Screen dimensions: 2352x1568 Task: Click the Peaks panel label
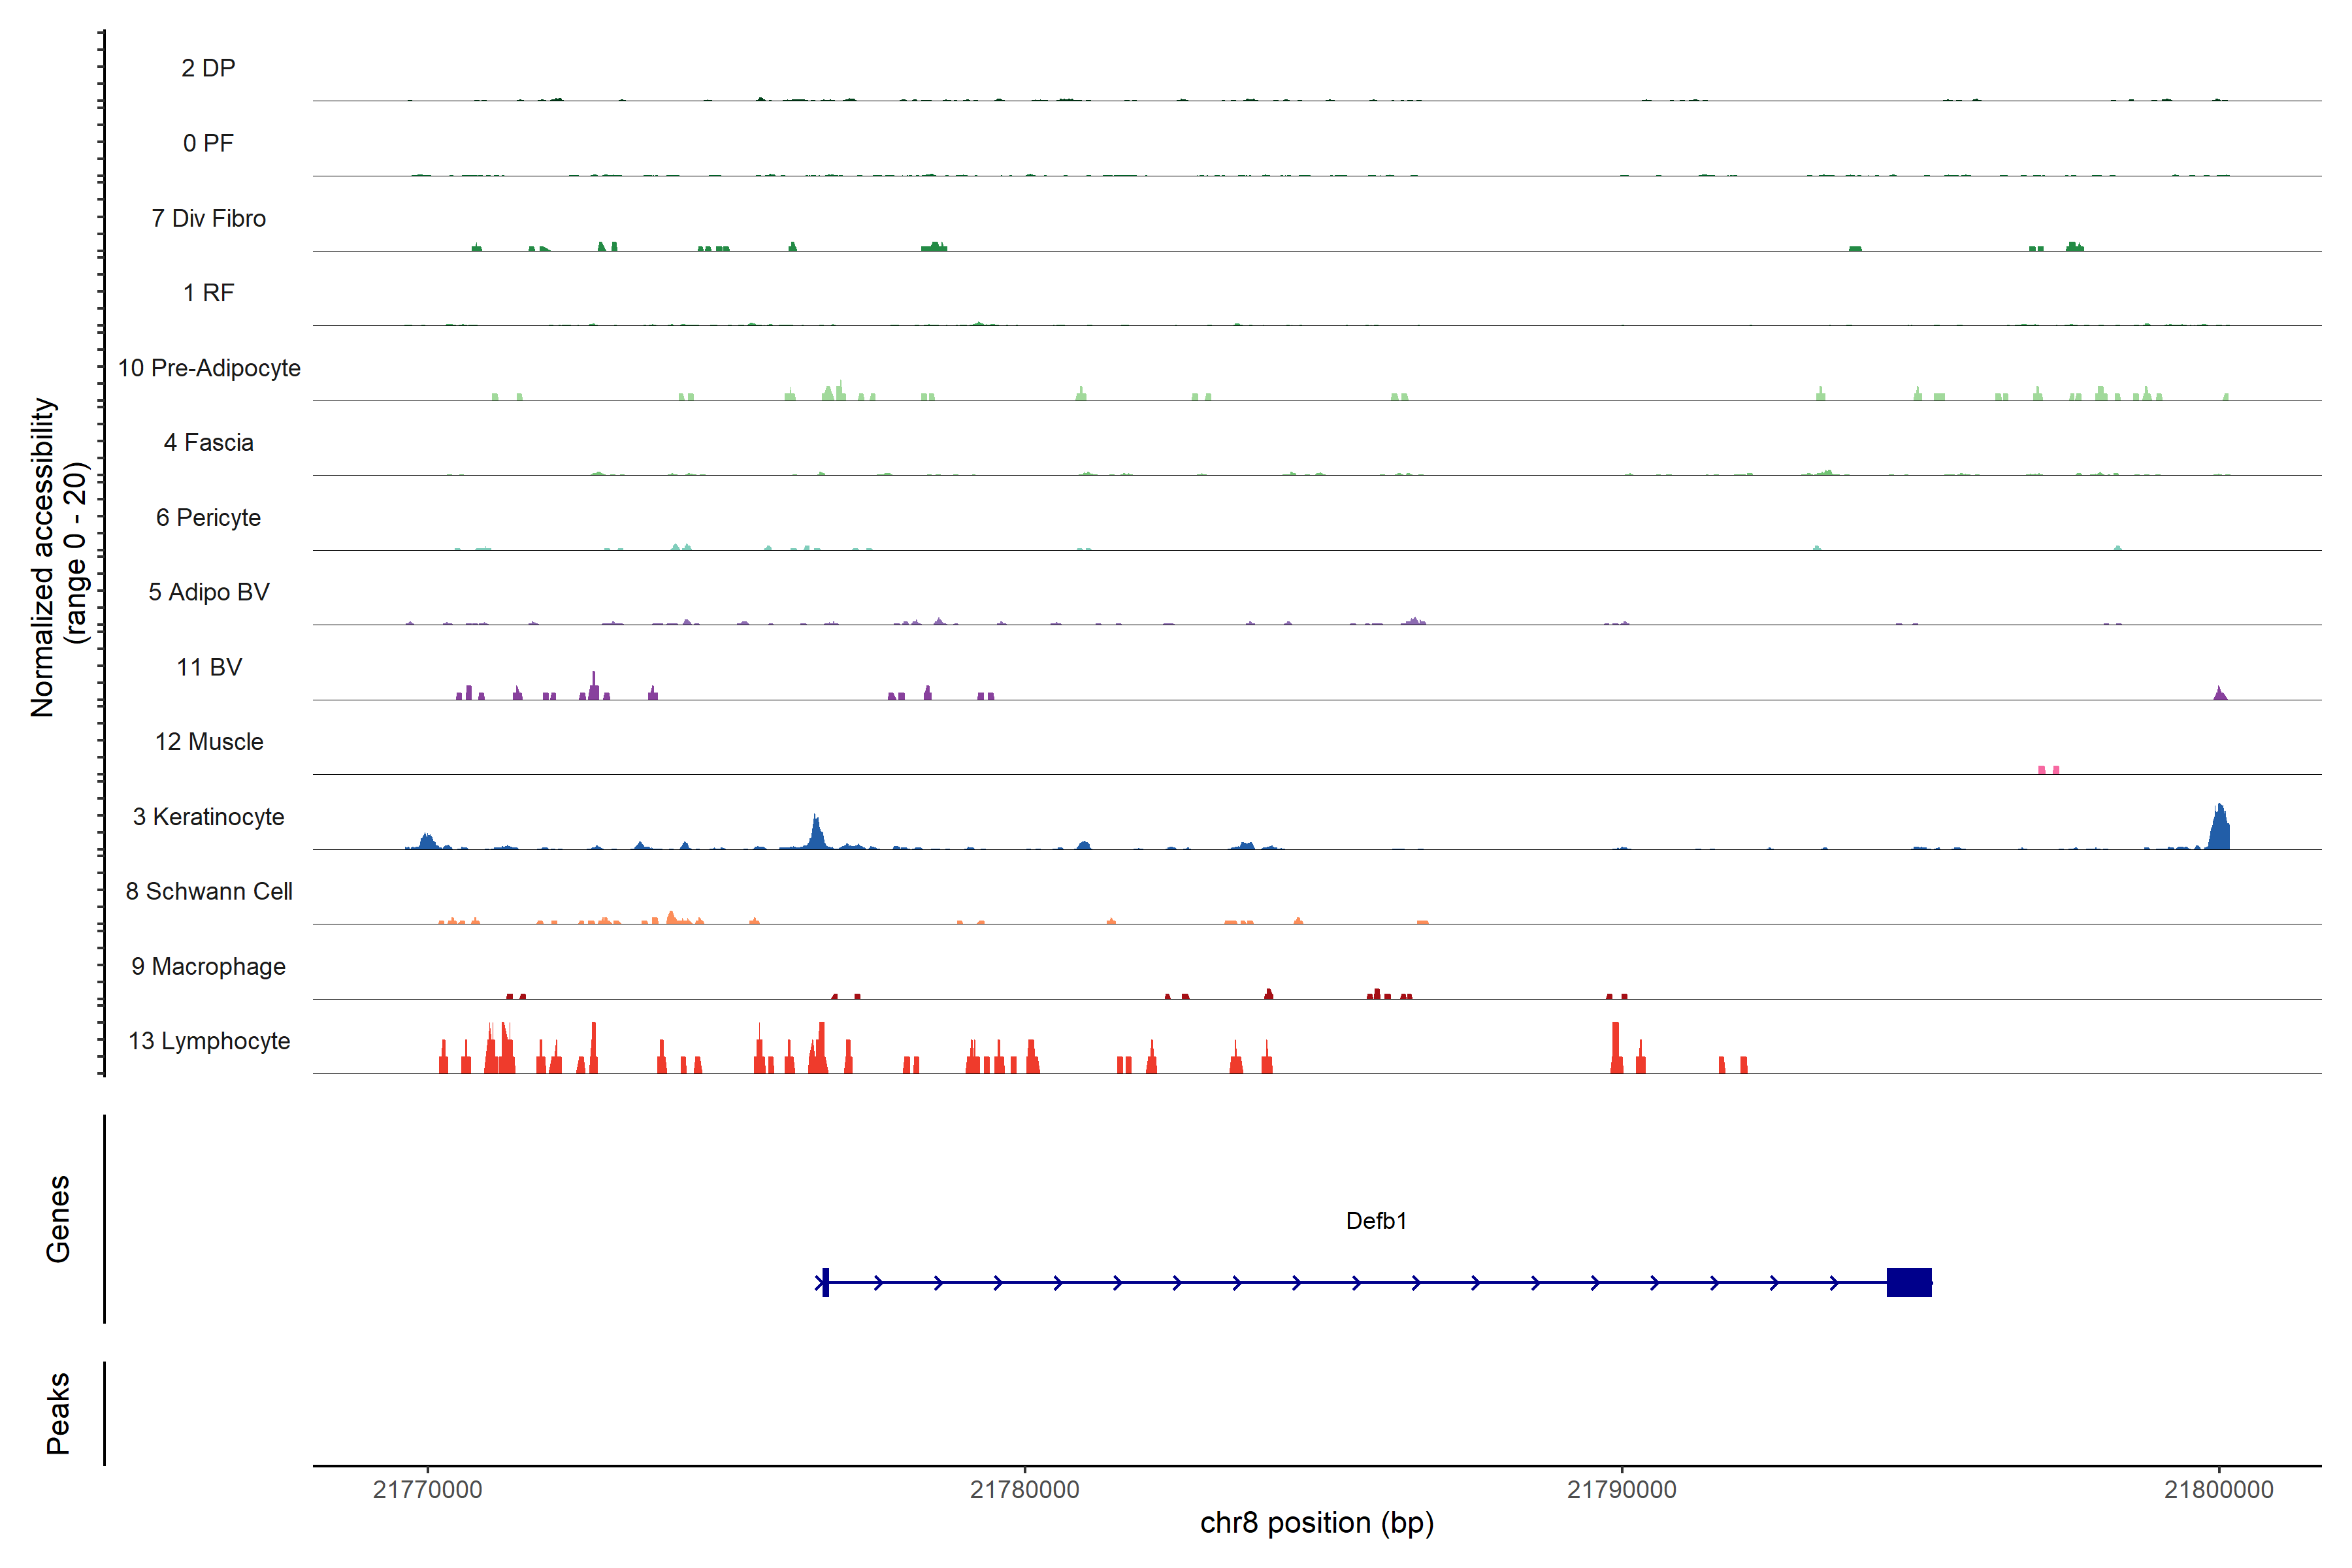tap(58, 1413)
